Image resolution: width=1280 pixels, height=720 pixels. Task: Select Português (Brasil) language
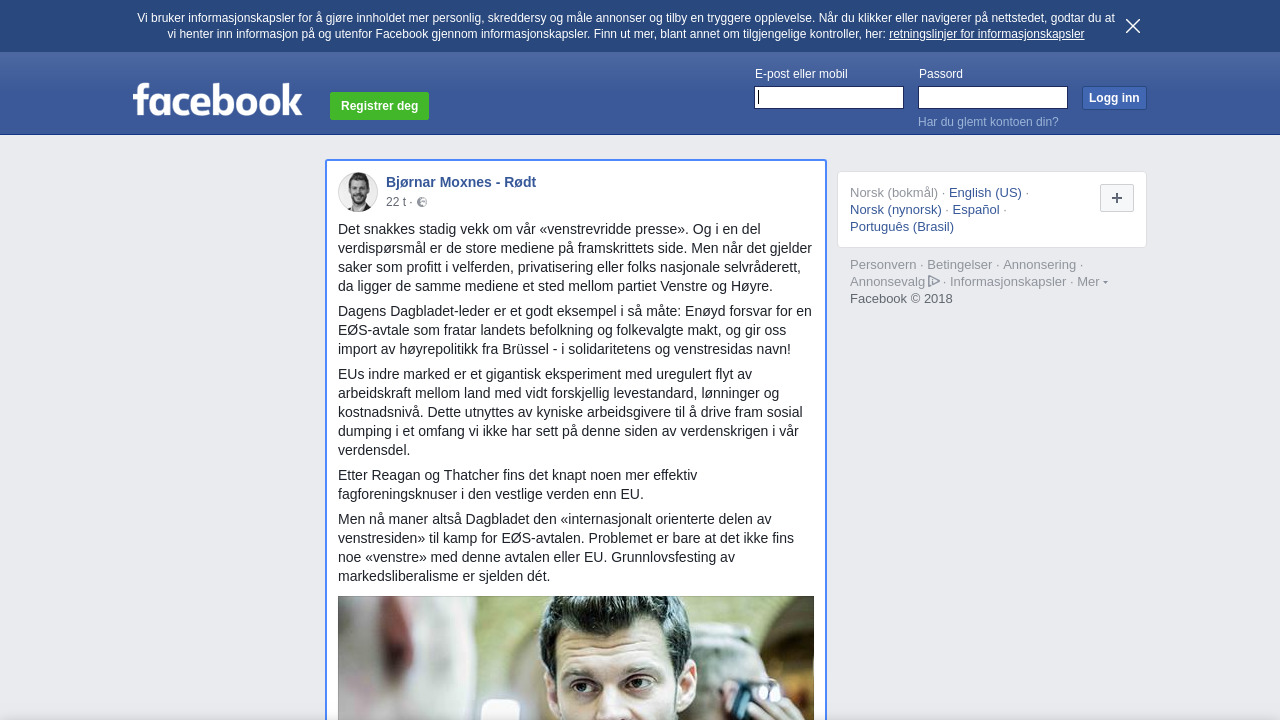902,226
